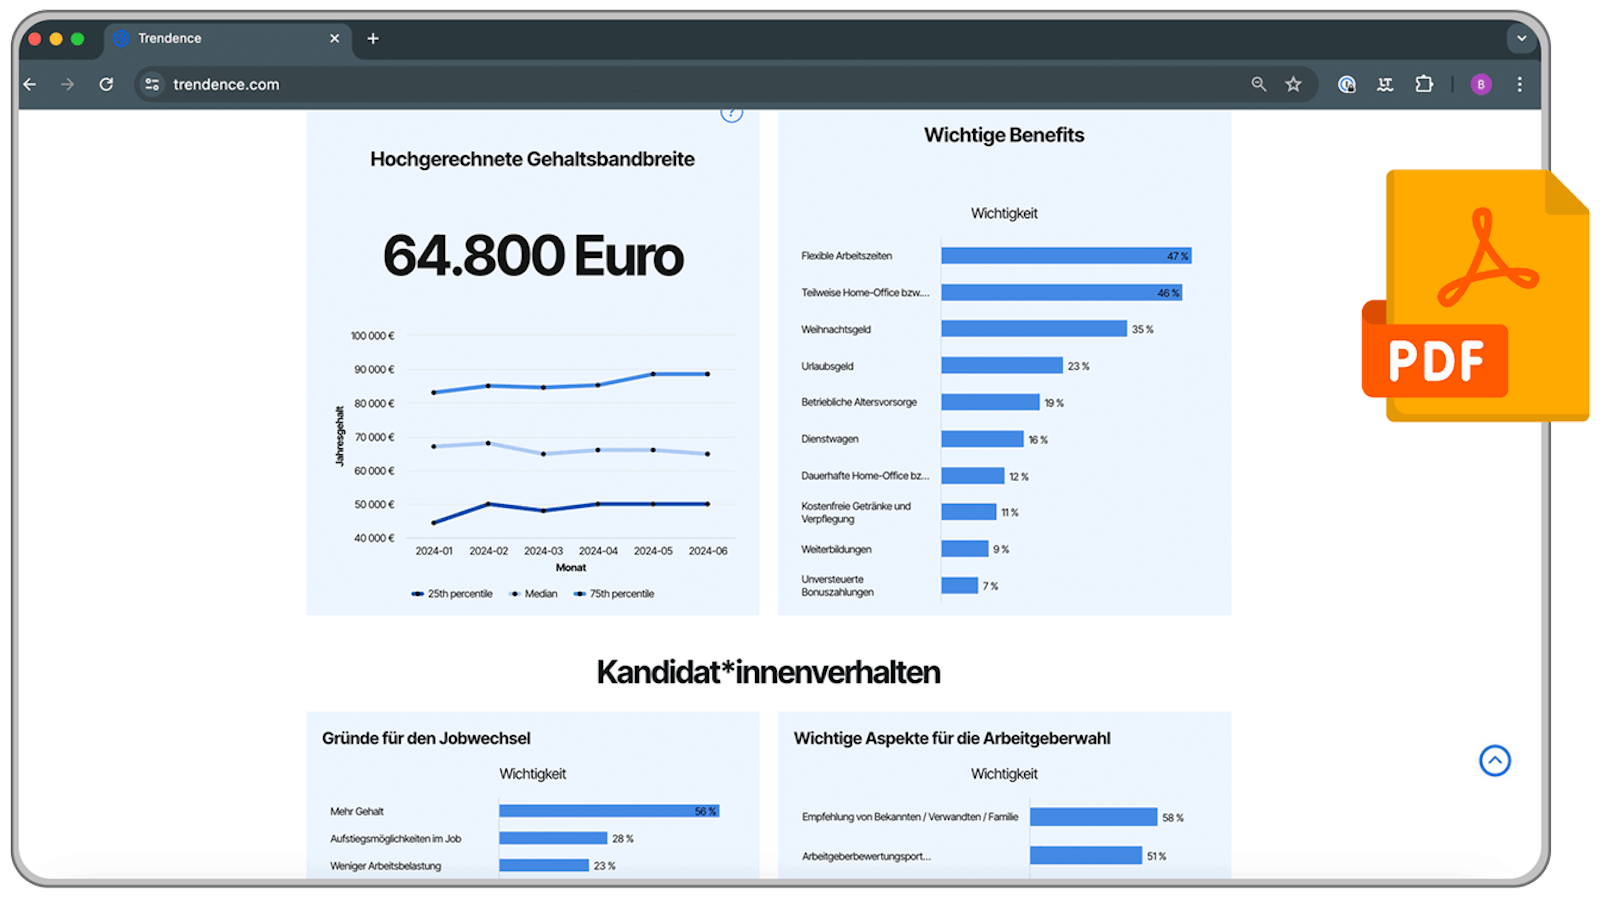1600x900 pixels.
Task: Click the orange PDF file icon
Action: coord(1475,295)
